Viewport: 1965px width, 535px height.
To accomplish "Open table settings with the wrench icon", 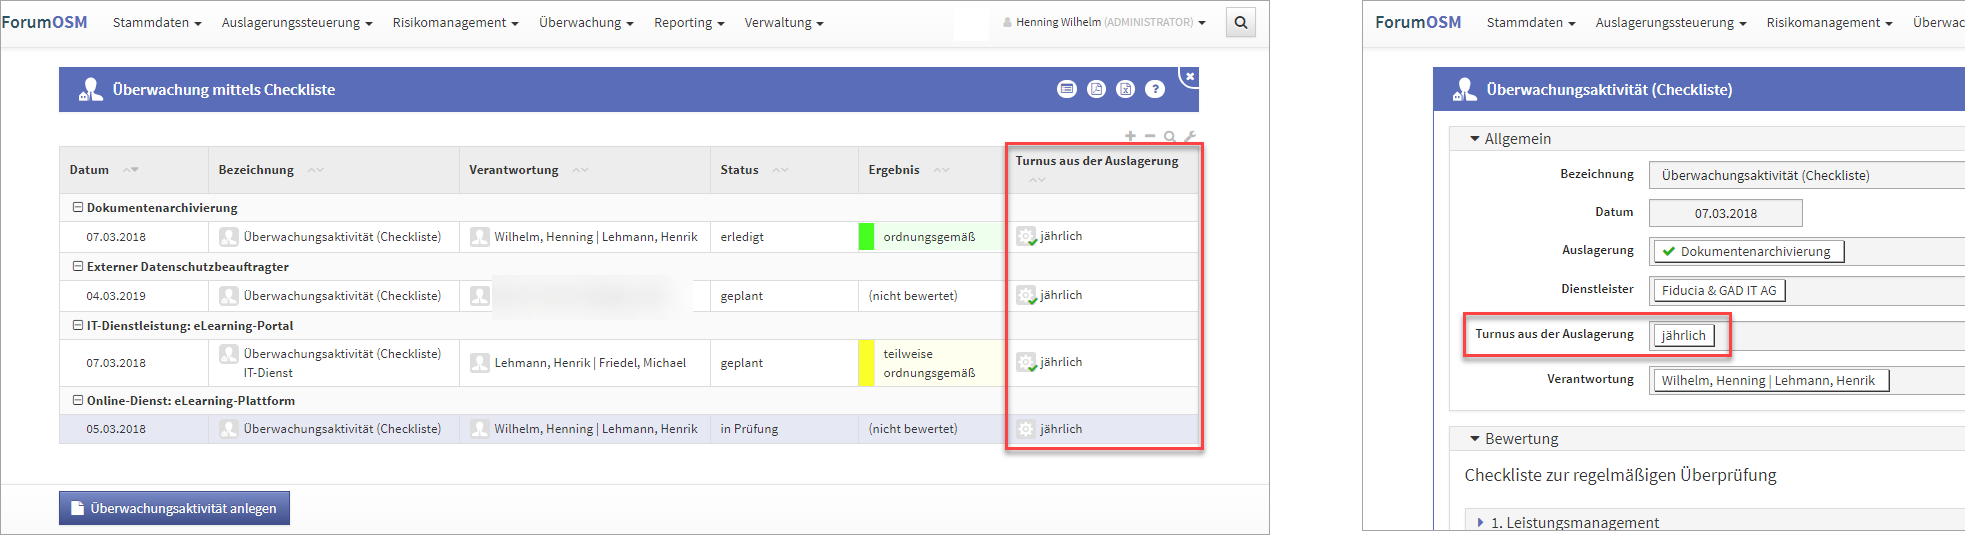I will point(1189,136).
